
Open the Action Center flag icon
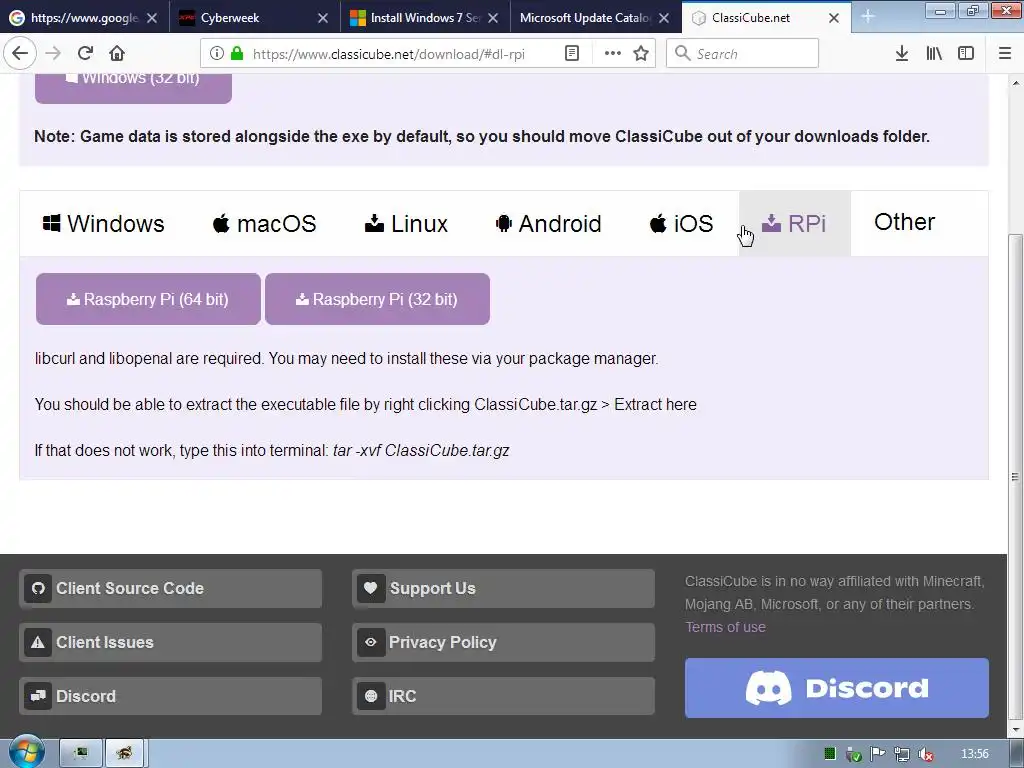click(878, 754)
